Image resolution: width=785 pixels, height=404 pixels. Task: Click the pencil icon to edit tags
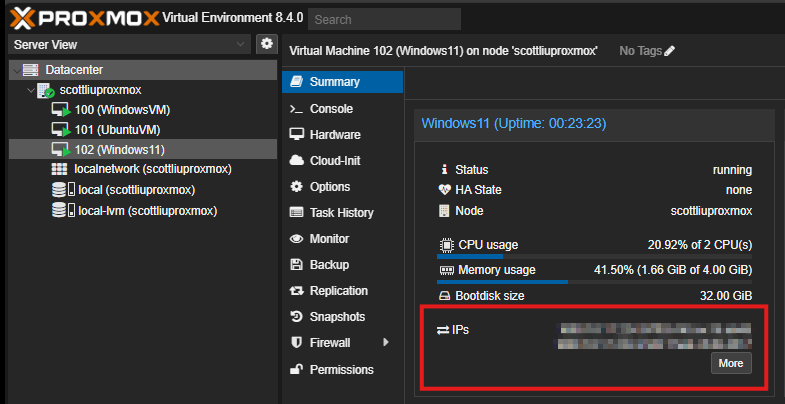tap(669, 51)
